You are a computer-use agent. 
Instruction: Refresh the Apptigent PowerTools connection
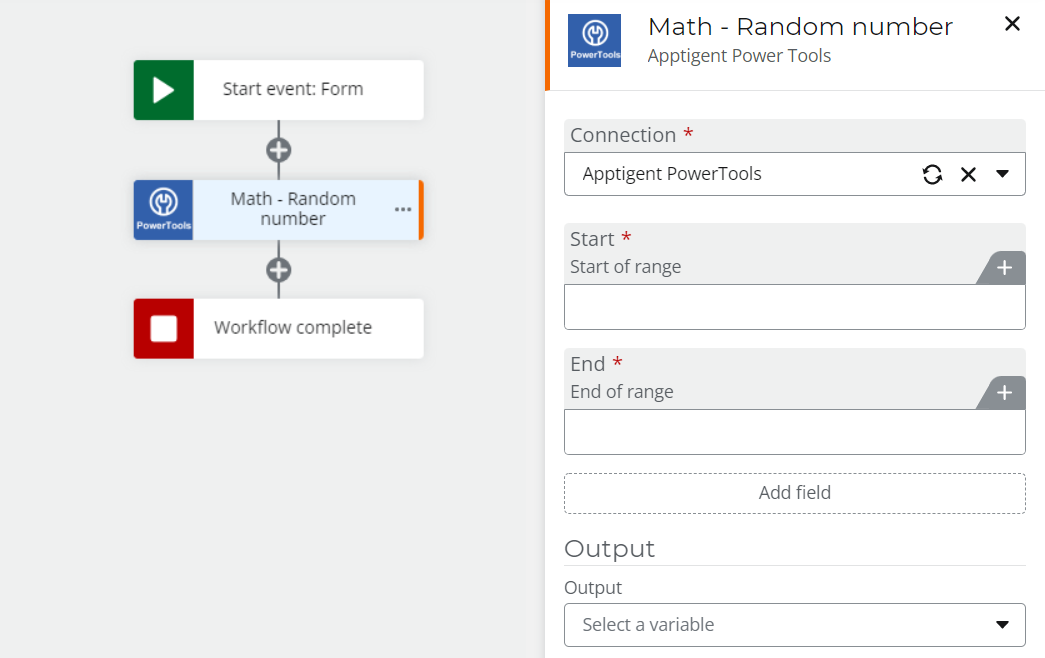point(933,173)
